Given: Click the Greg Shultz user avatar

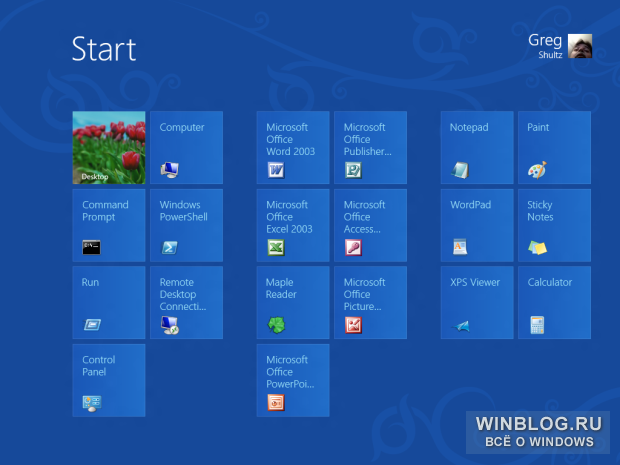Looking at the screenshot, I should point(580,46).
